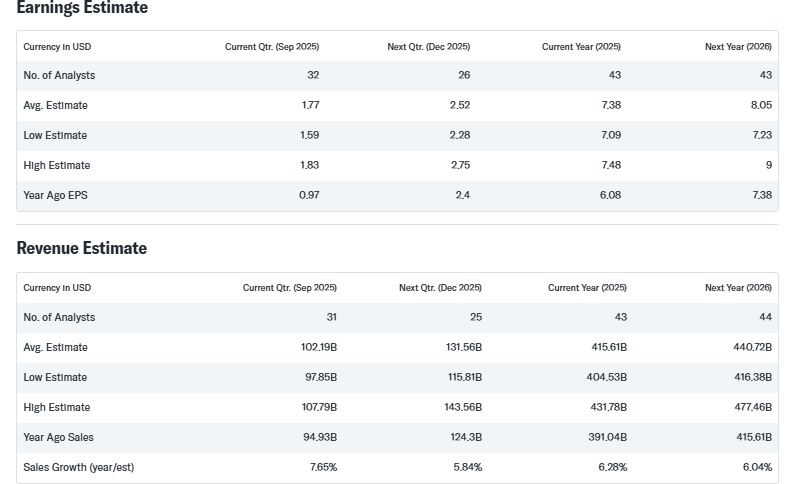
Task: Select the 0.97 year ago EPS value
Action: pyautogui.click(x=309, y=195)
